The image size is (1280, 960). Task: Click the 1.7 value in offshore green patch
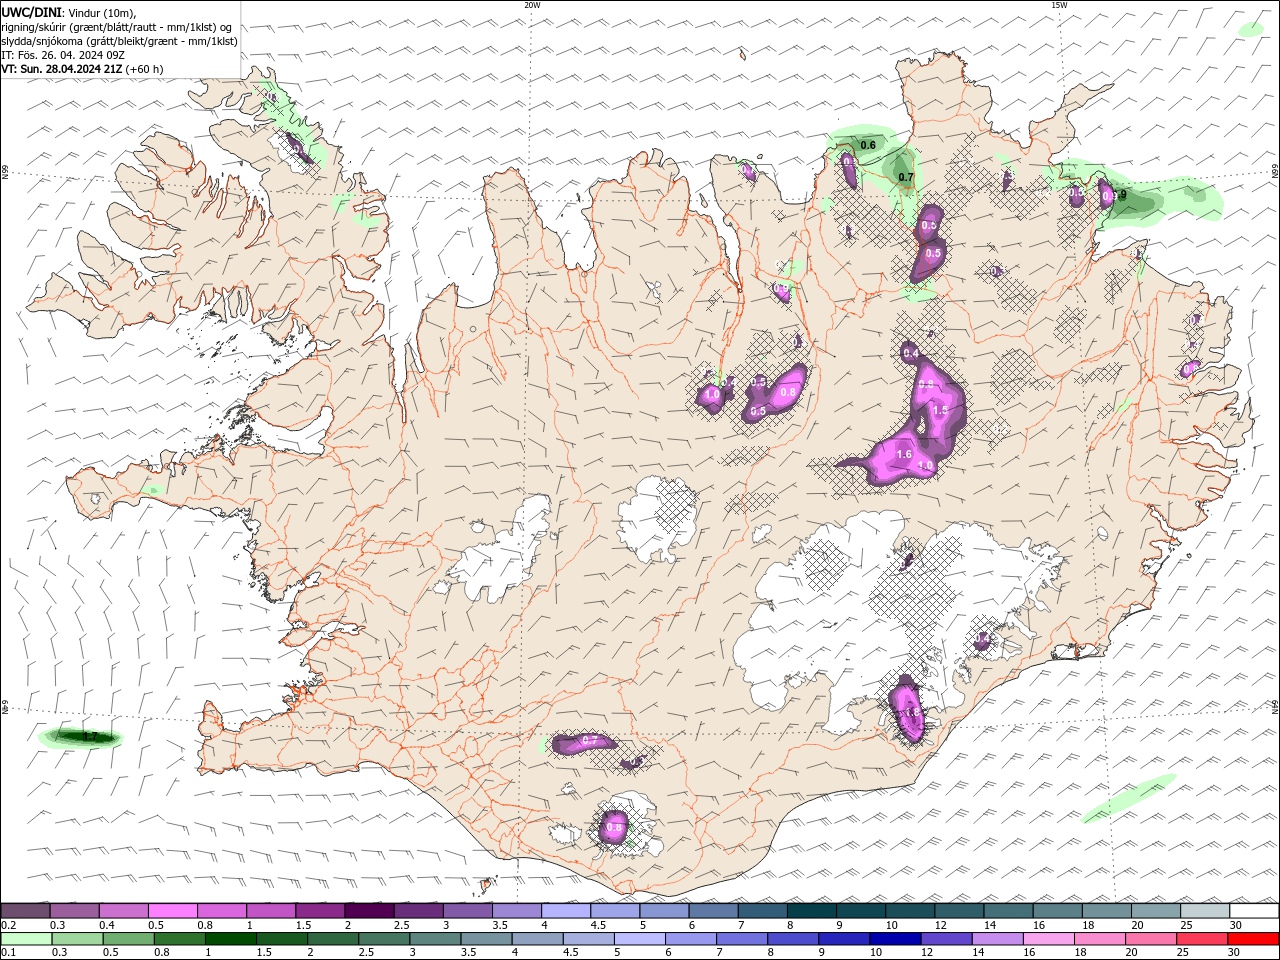[x=90, y=737]
